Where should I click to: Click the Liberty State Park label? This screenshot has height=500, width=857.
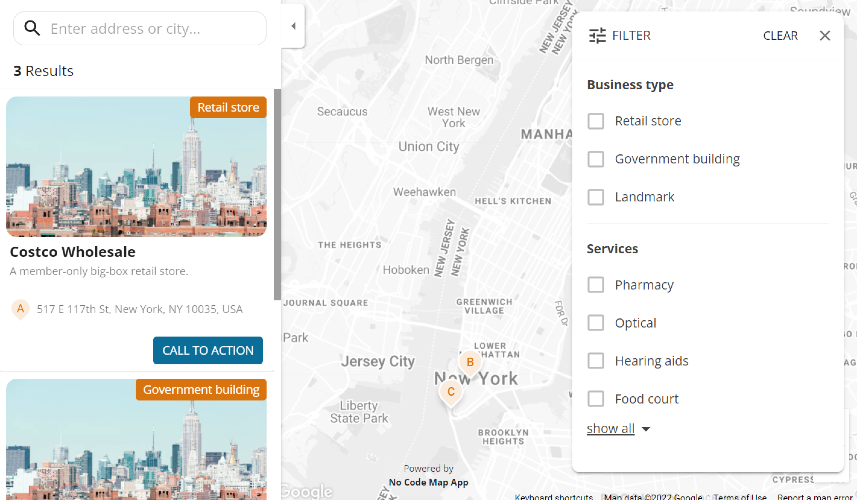pos(359,412)
